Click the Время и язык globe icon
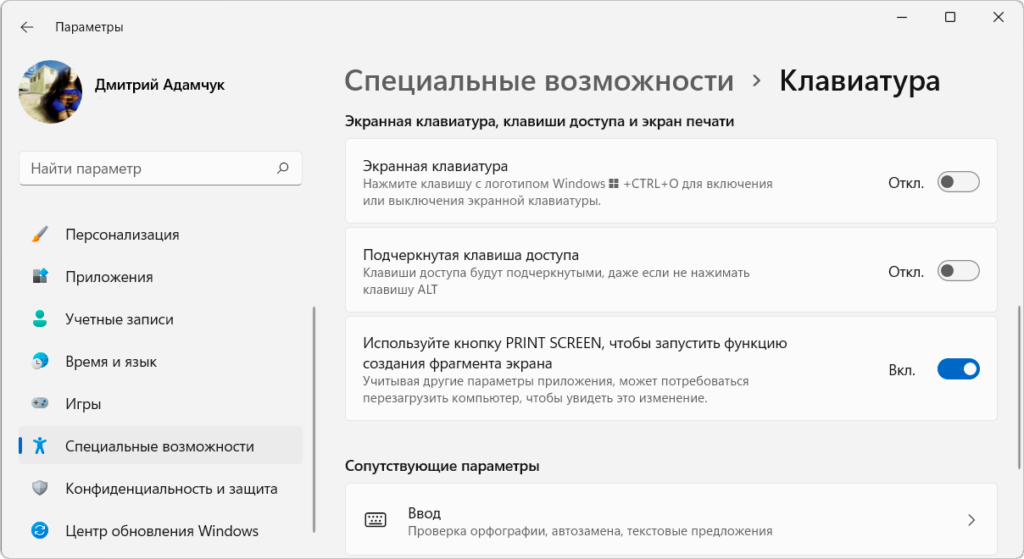 tap(40, 362)
